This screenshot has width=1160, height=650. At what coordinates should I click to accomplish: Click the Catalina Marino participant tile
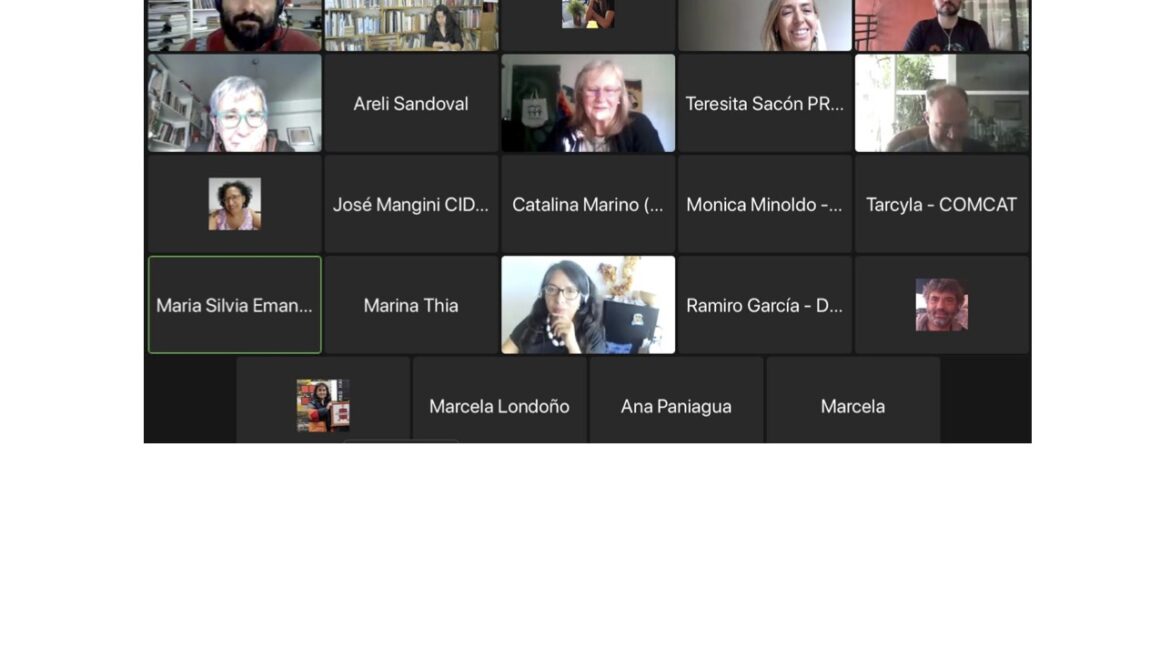pos(587,204)
